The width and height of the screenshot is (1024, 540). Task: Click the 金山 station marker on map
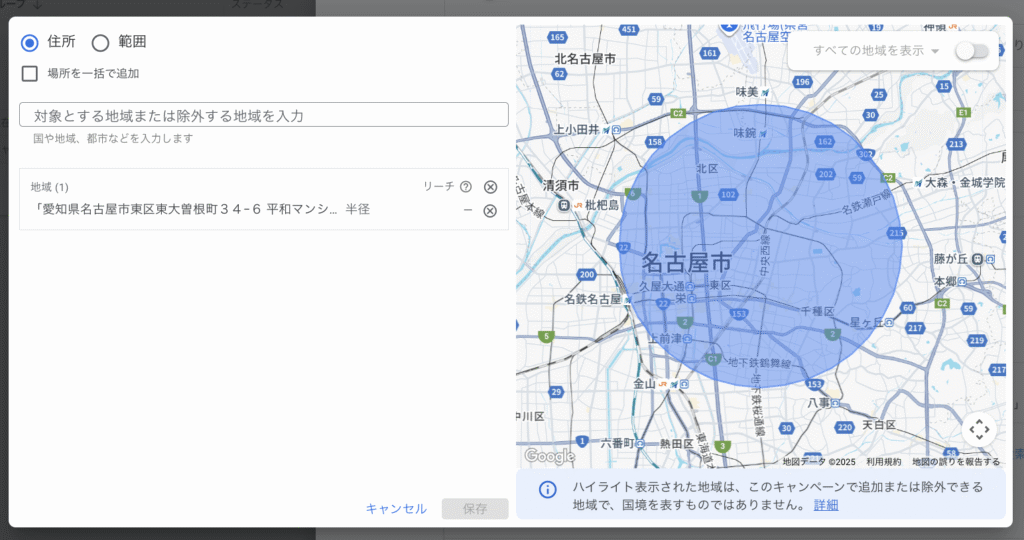click(x=675, y=383)
